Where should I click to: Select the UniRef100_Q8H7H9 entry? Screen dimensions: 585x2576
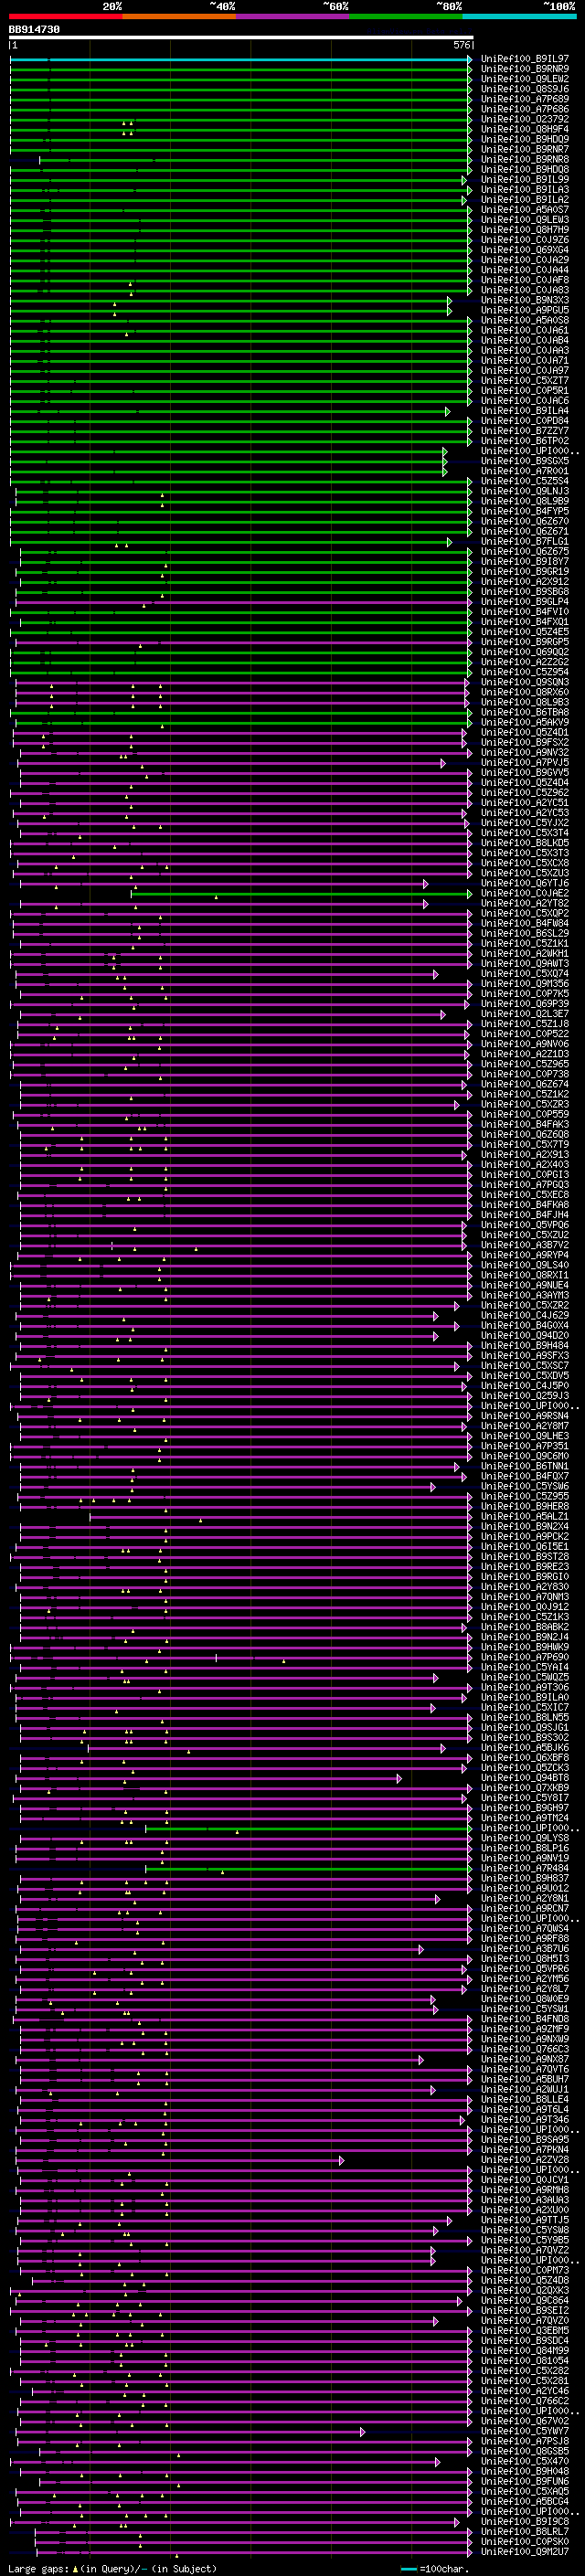pos(525,230)
